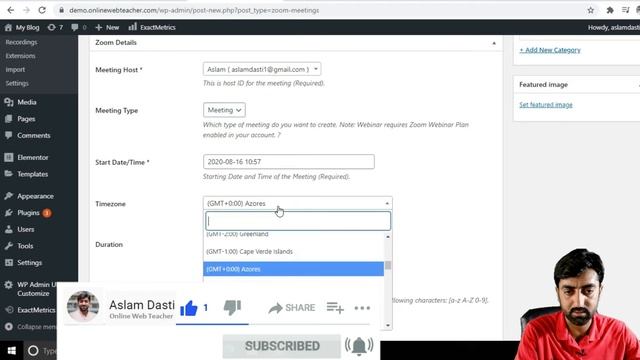Image resolution: width=640 pixels, height=360 pixels.
Task: Click timezone list scroll down arrow
Action: pos(388,325)
